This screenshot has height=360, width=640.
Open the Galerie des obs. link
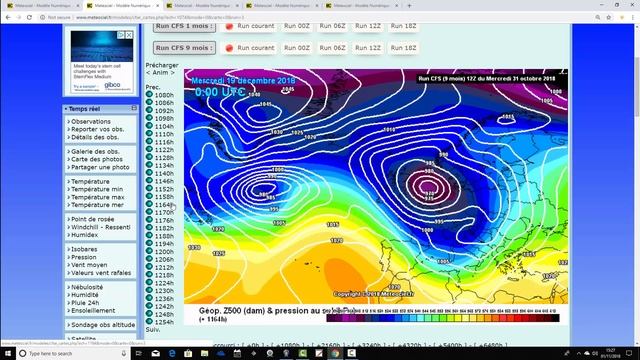click(95, 151)
